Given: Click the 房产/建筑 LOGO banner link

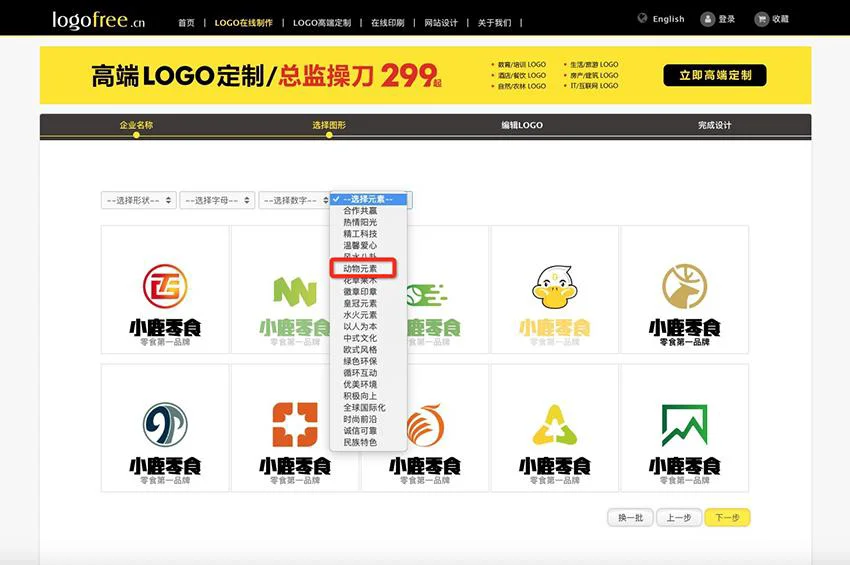Looking at the screenshot, I should 594,75.
